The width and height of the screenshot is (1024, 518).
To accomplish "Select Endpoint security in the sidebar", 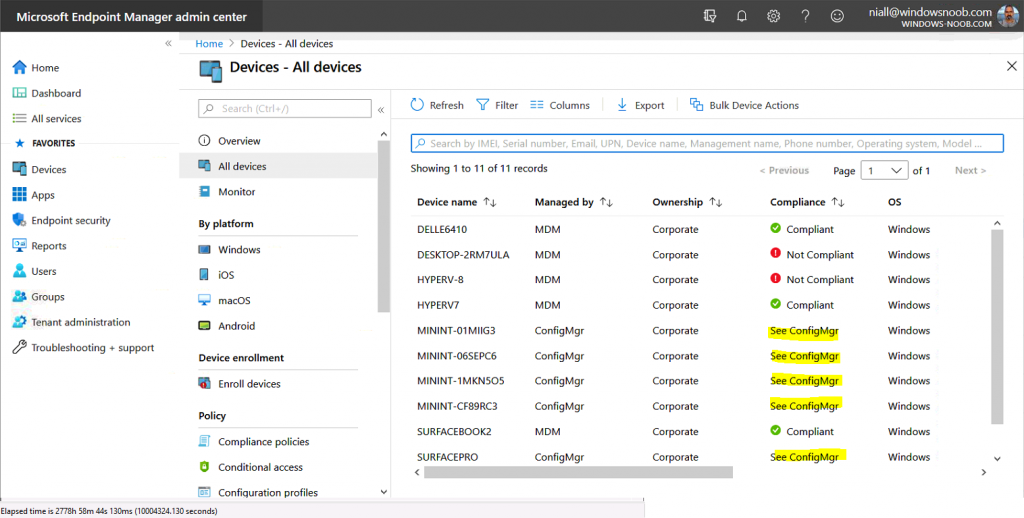I will [70, 221].
